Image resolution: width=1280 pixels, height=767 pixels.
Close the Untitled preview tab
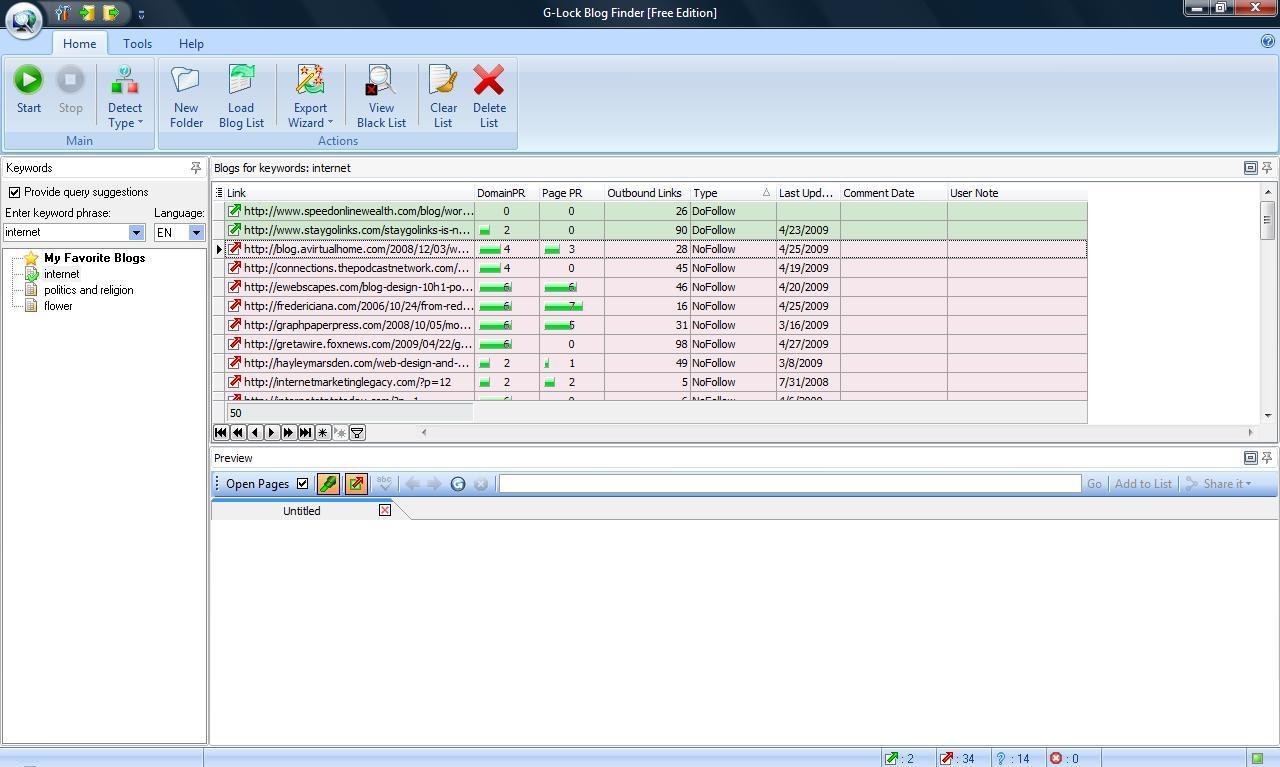click(x=385, y=511)
